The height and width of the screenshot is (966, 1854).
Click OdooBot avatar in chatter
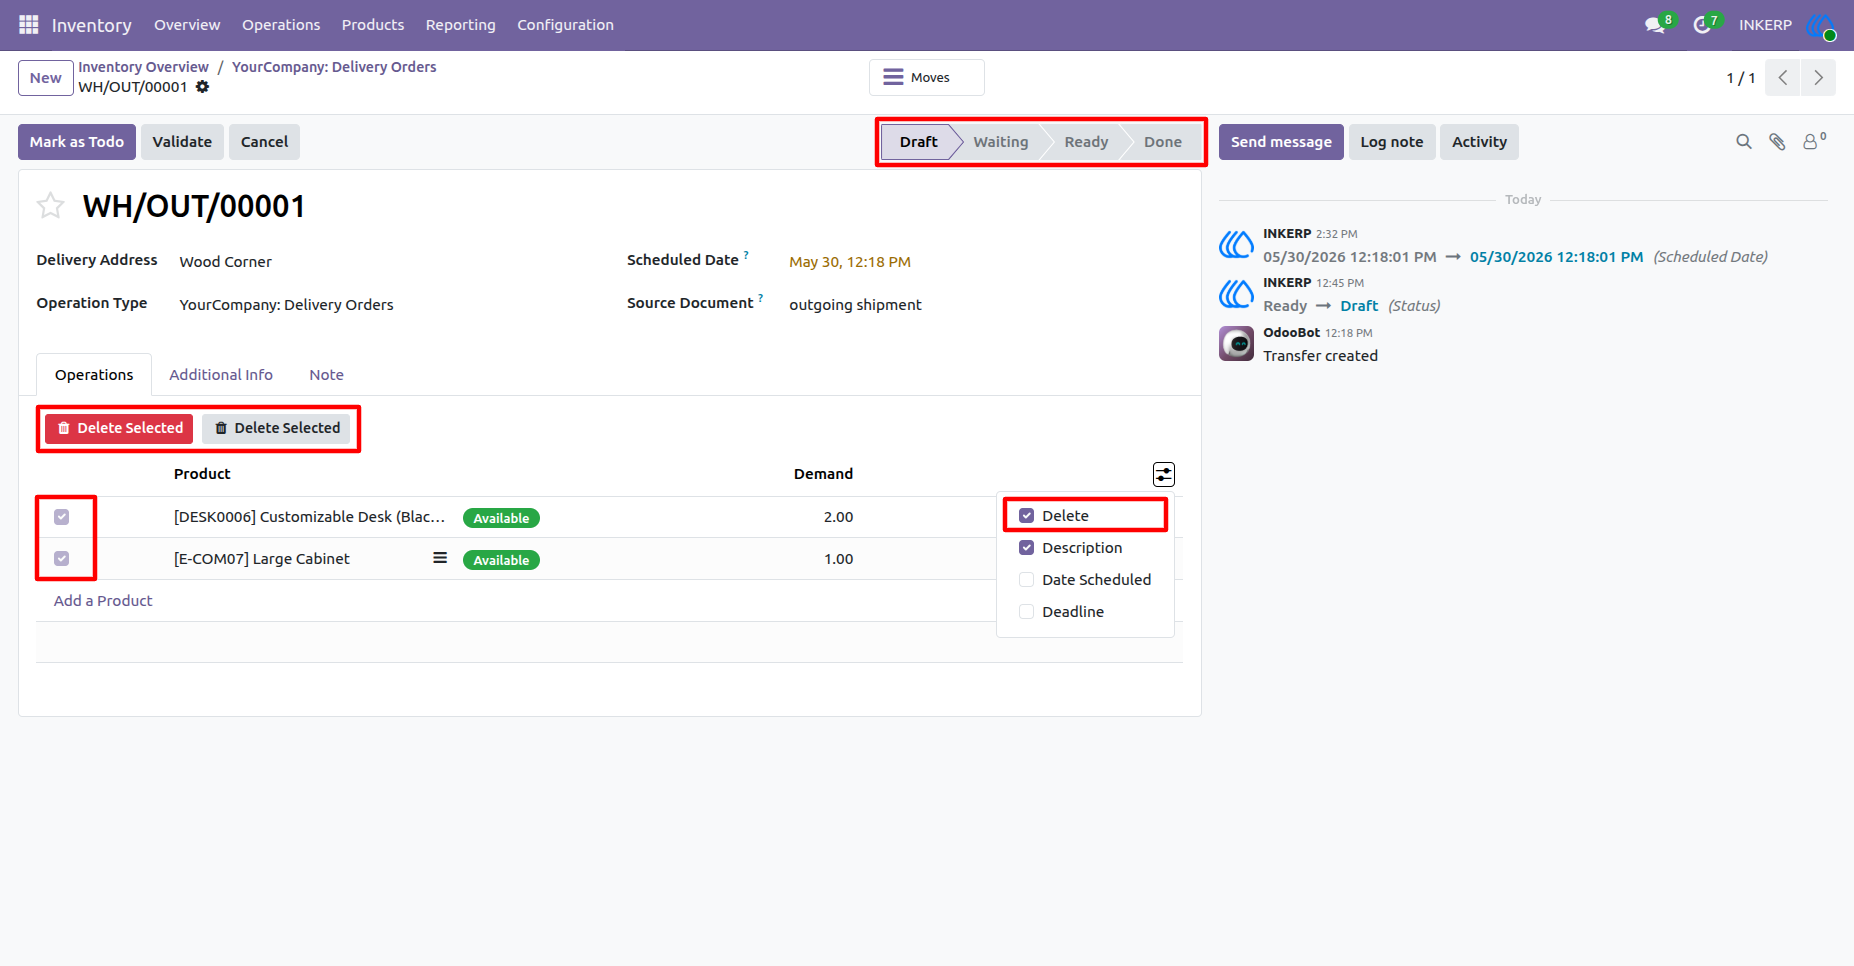click(1237, 344)
